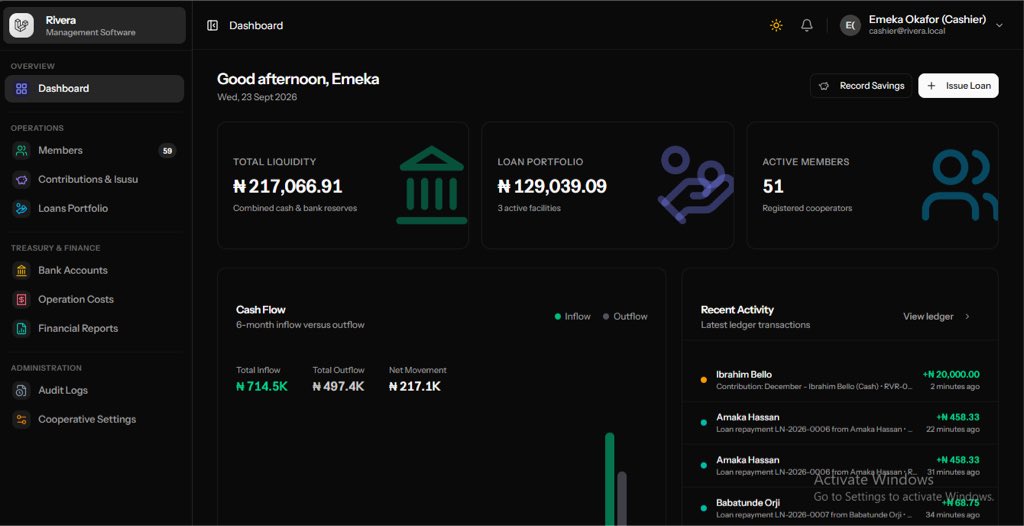
Task: Open the Babatunde Orji transaction row
Action: coord(840,507)
